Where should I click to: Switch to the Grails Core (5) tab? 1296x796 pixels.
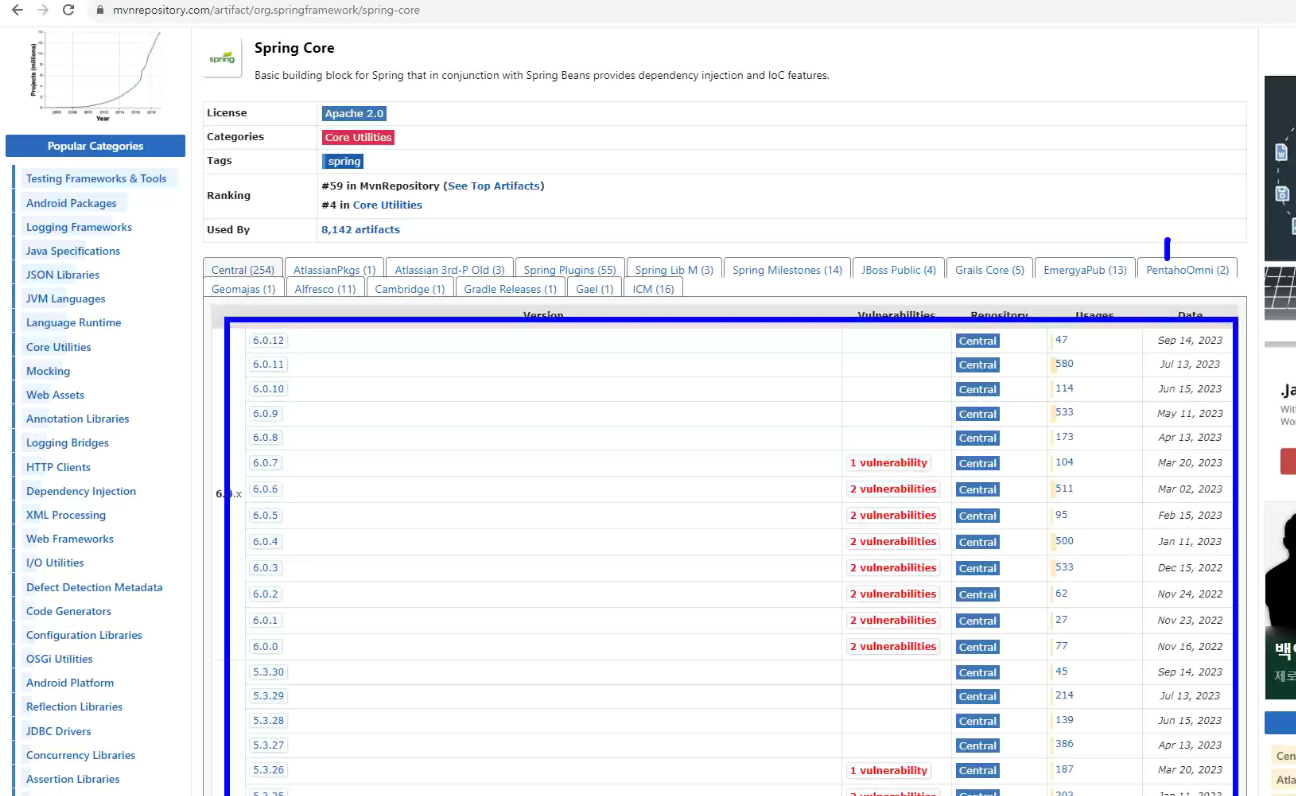(x=990, y=270)
